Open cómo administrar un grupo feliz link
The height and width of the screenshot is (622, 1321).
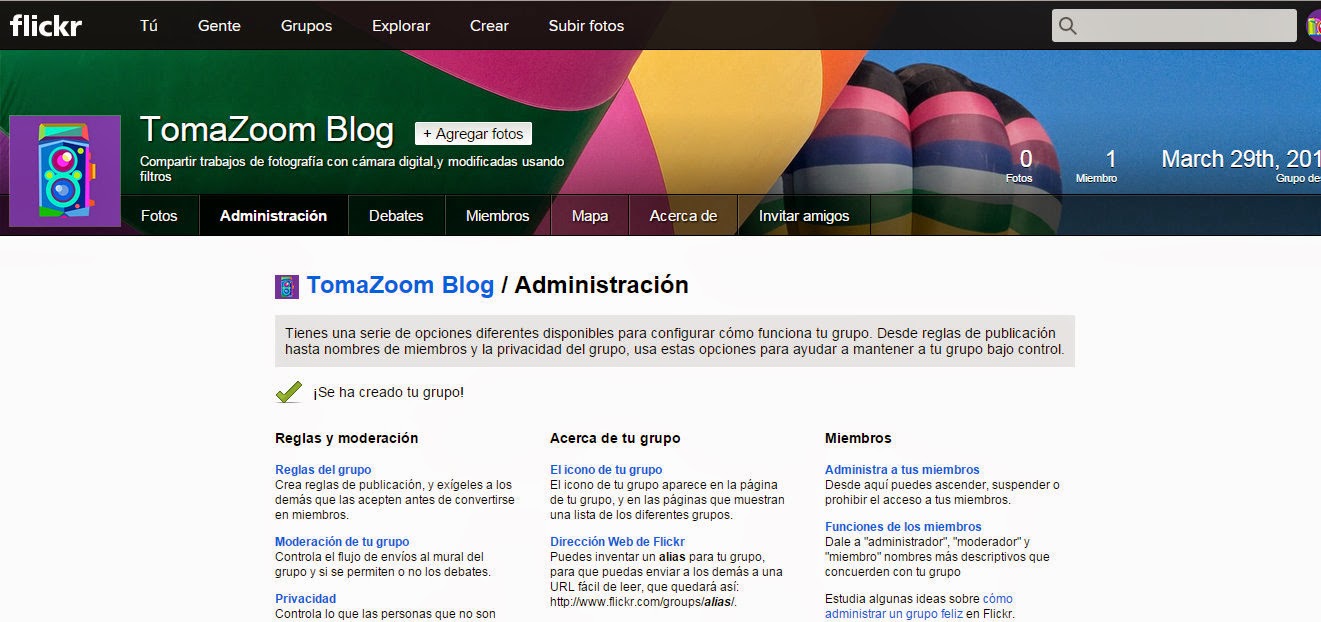click(919, 606)
